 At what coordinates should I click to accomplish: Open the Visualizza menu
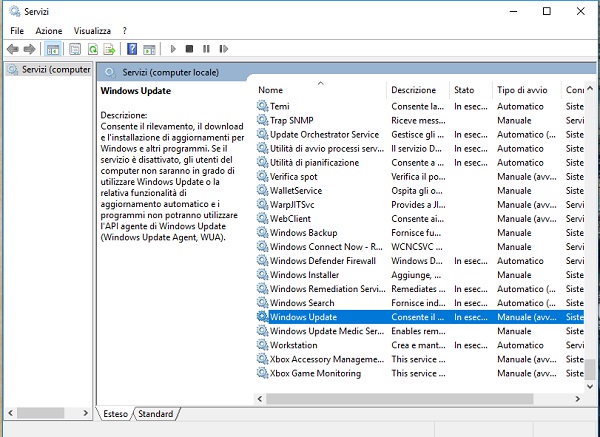92,31
